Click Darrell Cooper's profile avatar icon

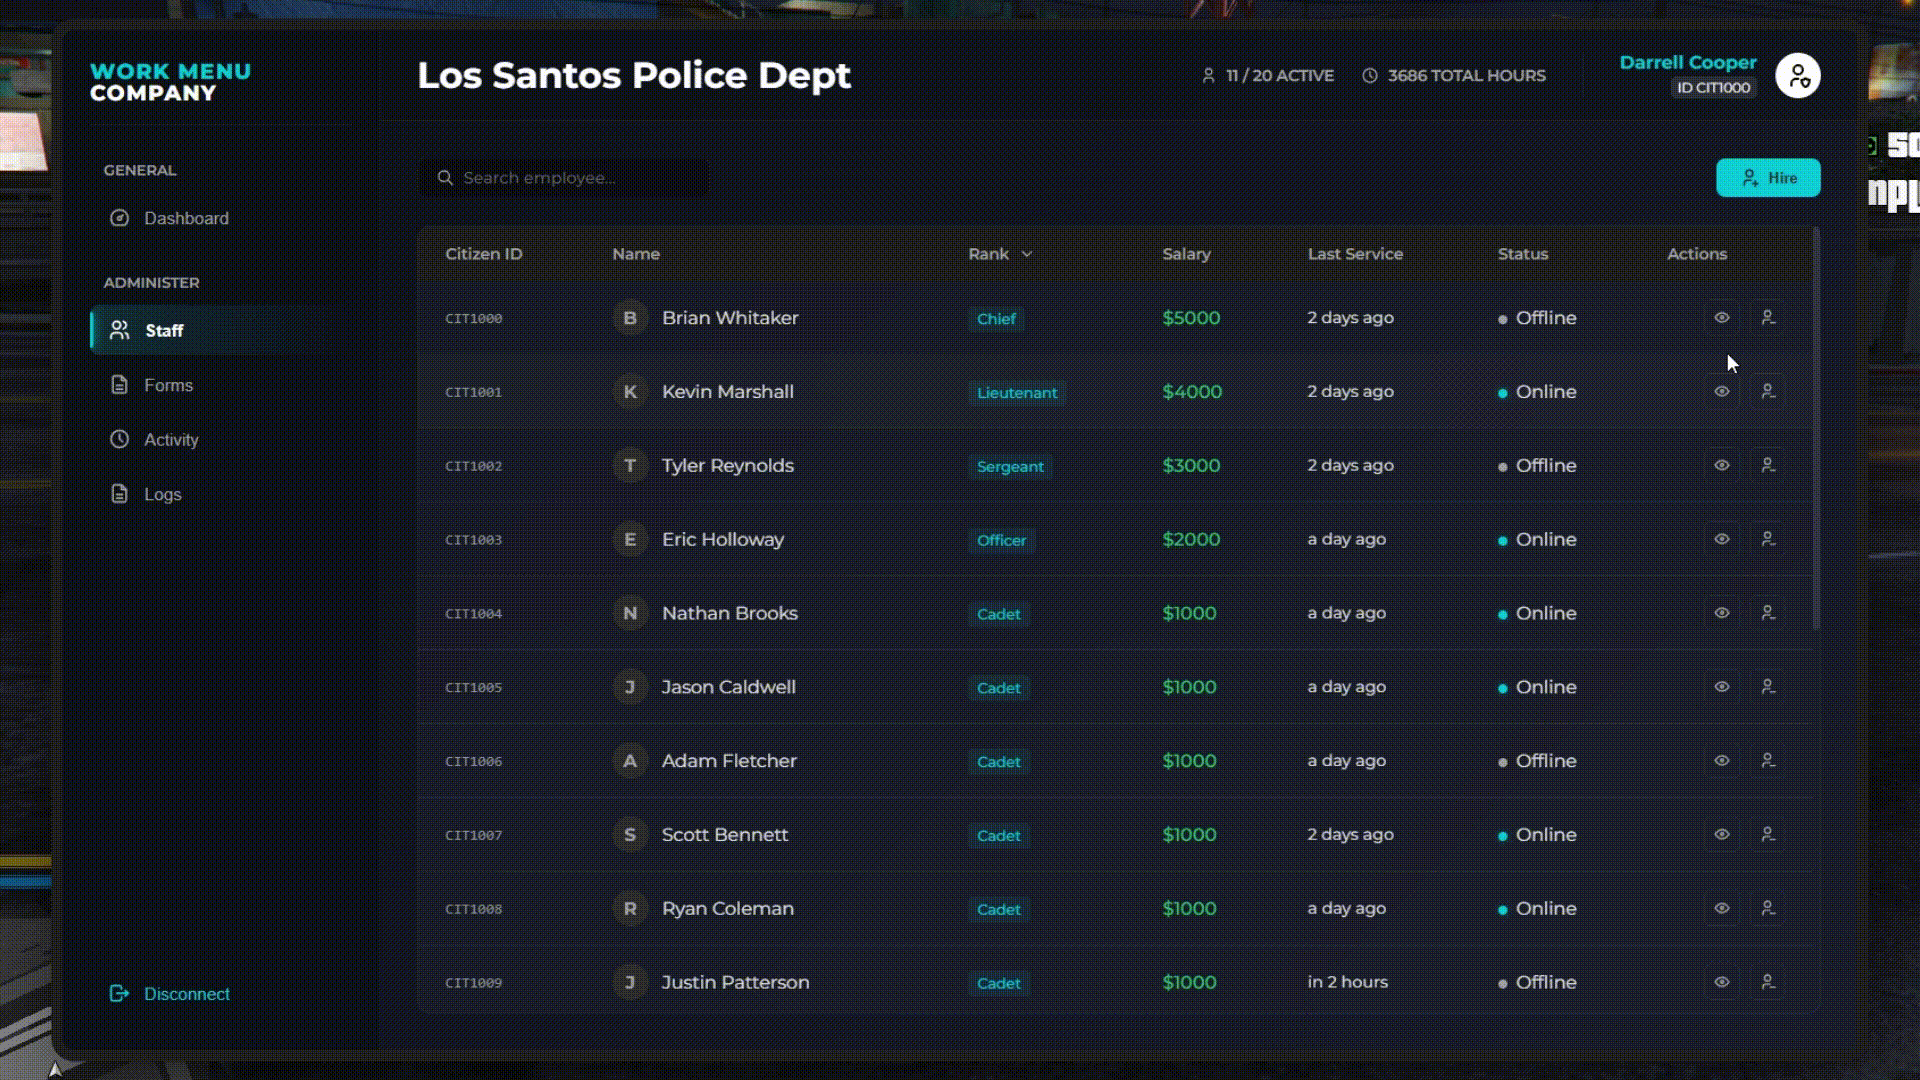click(x=1797, y=76)
